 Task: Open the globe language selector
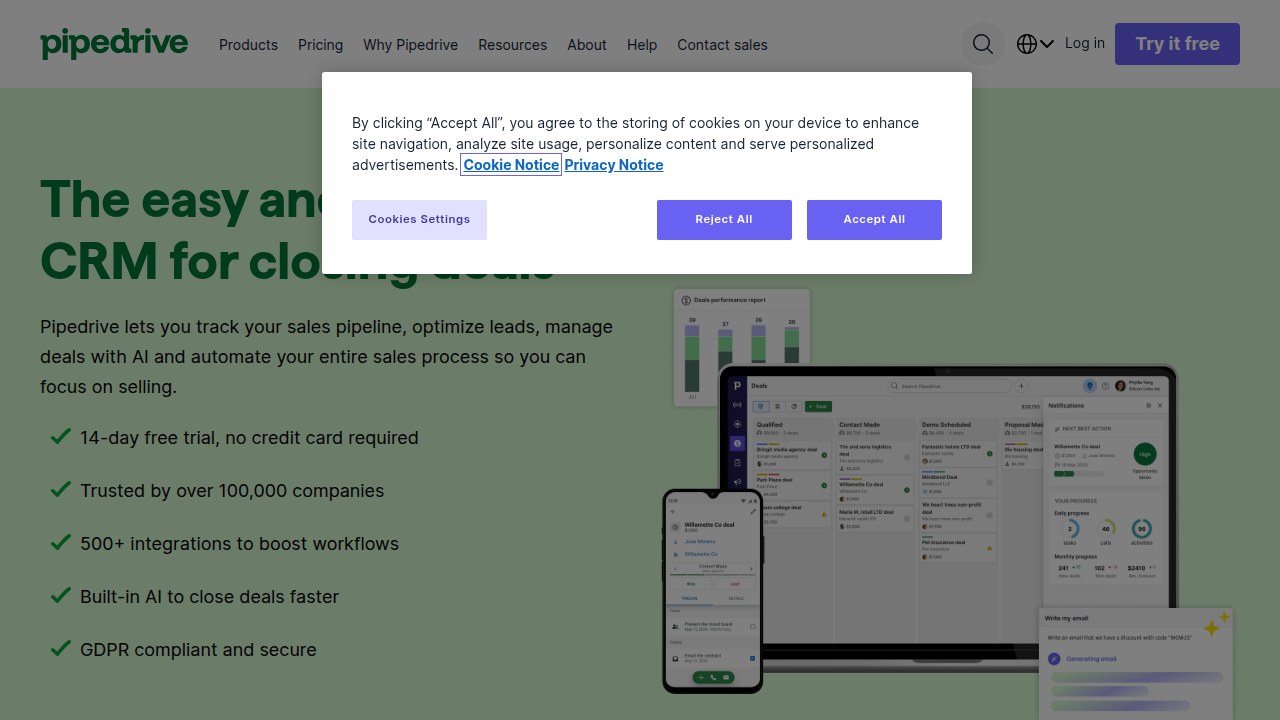point(1035,44)
